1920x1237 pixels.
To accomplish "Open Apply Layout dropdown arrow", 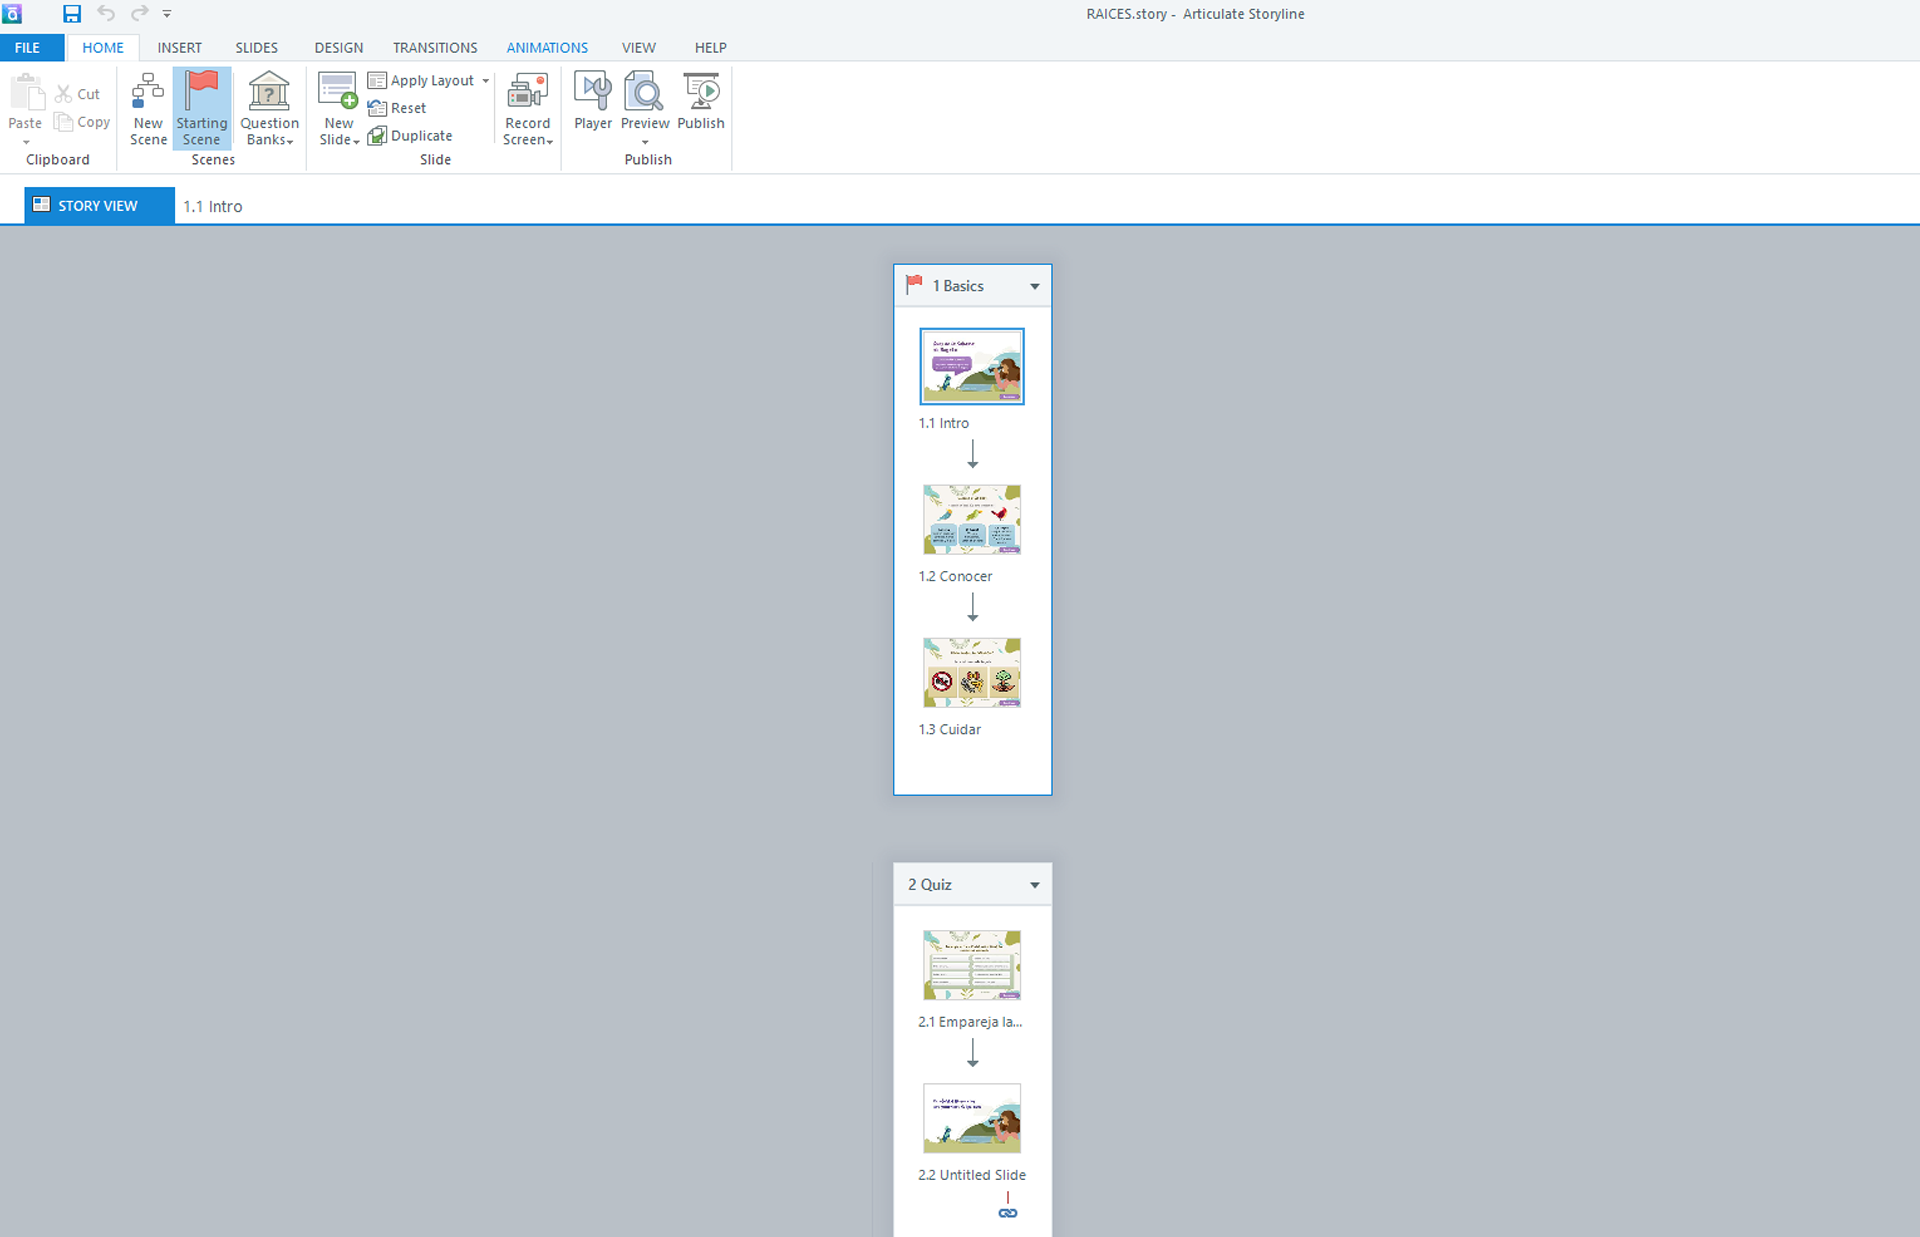I will click(486, 81).
